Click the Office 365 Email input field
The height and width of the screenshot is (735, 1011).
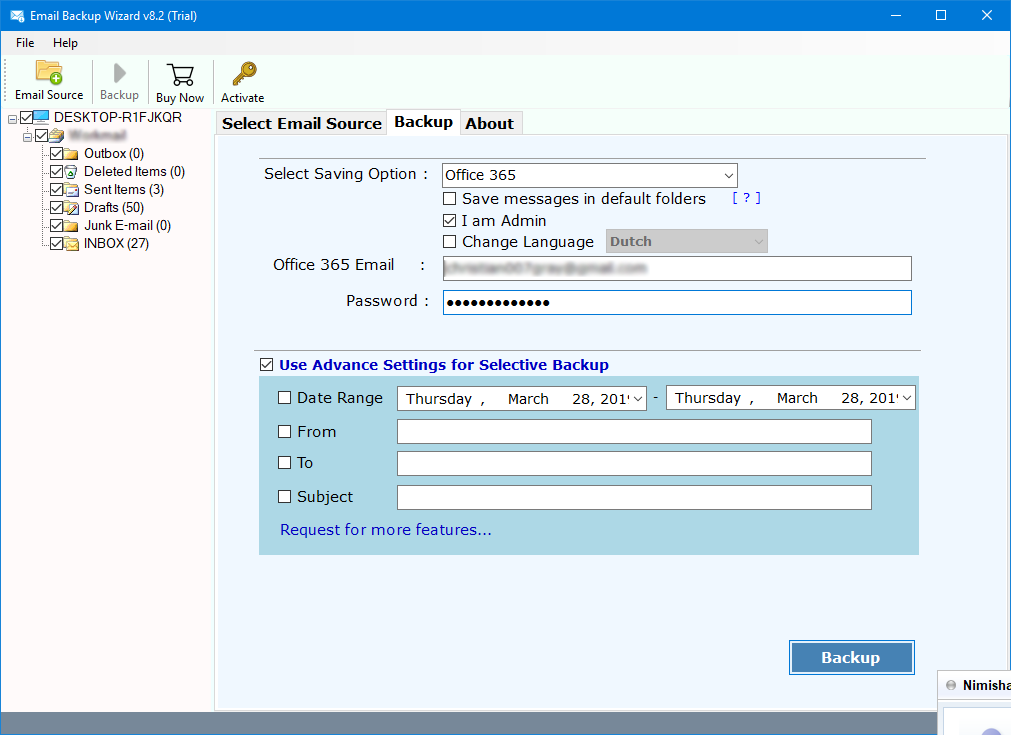(x=677, y=268)
